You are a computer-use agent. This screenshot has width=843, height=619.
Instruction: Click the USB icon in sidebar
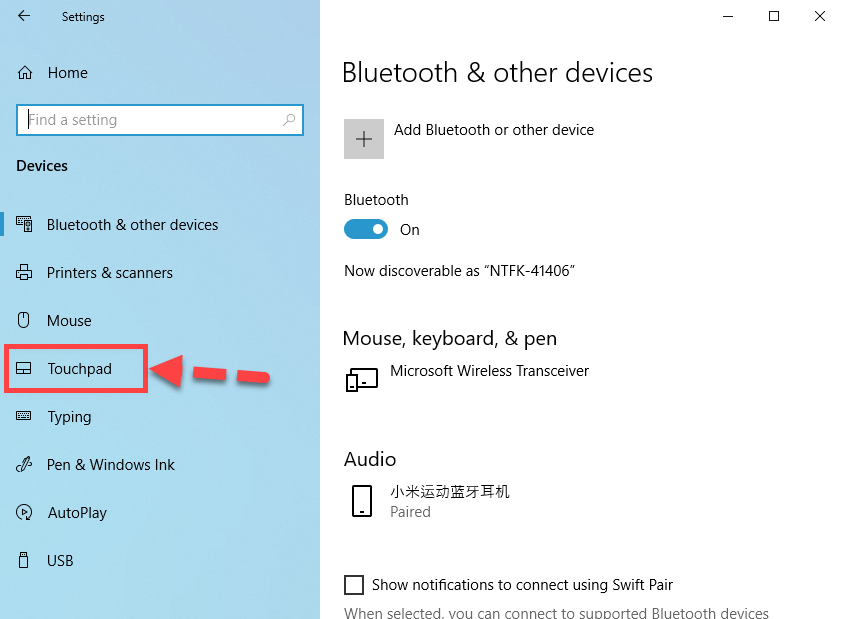coord(25,561)
